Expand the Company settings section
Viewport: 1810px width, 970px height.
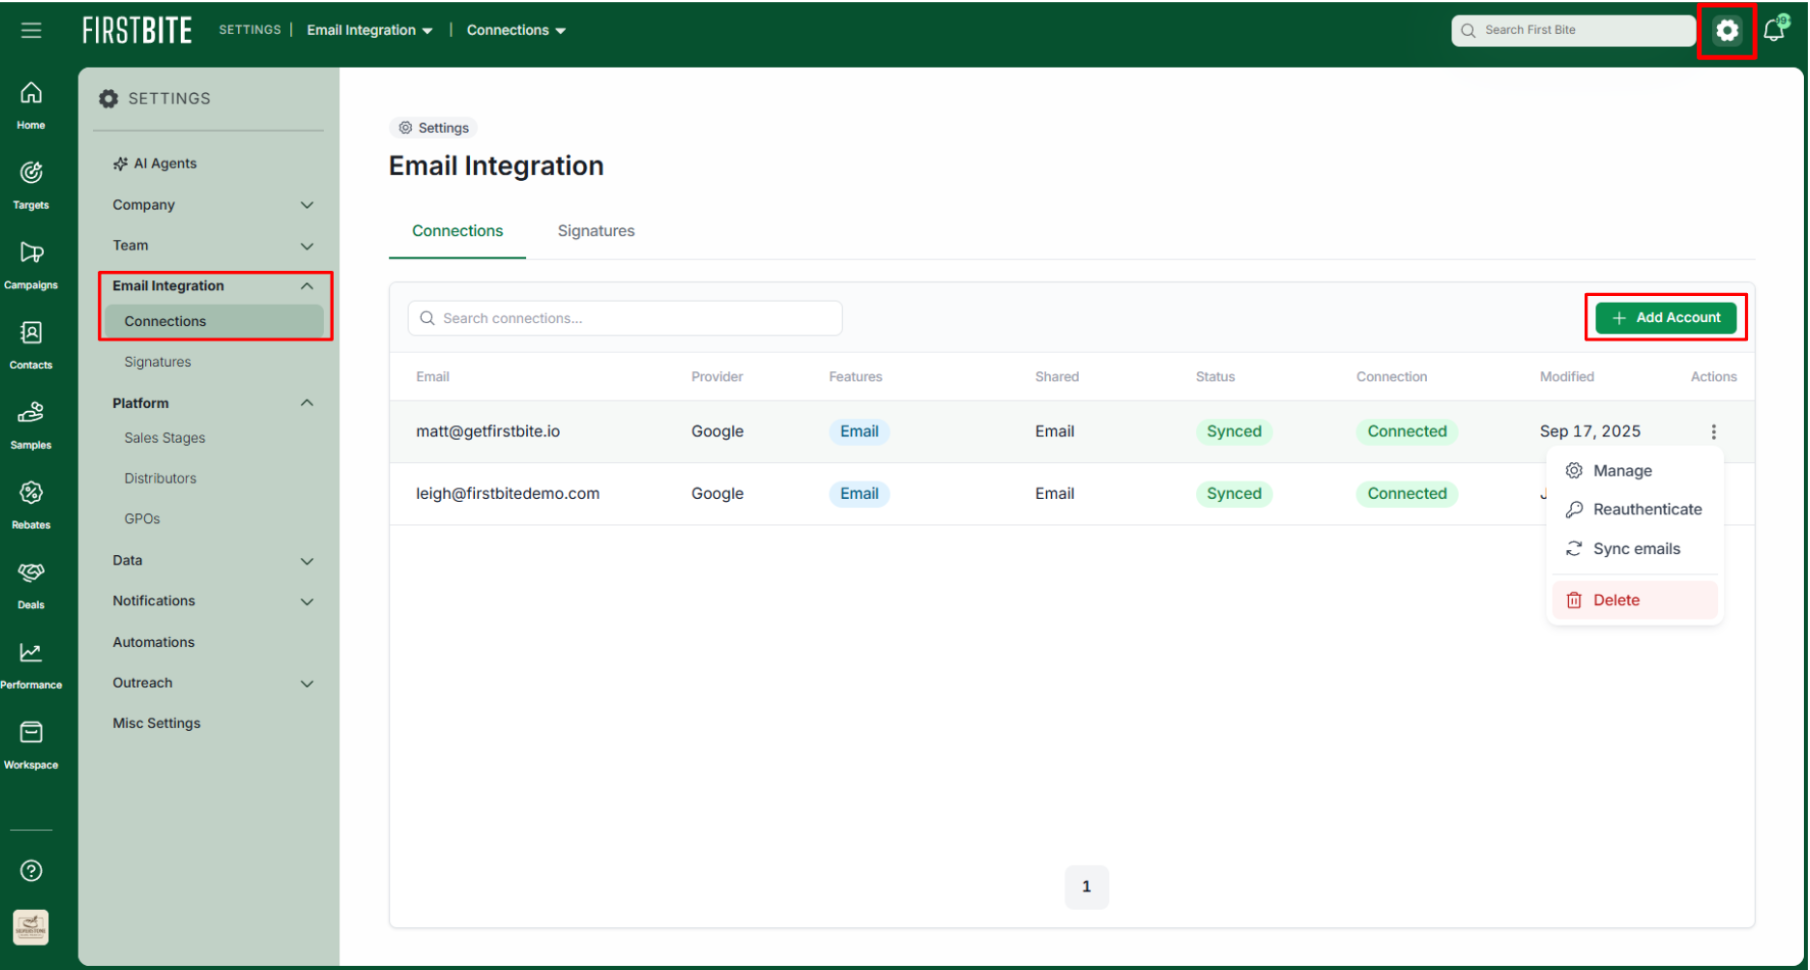[x=213, y=205]
